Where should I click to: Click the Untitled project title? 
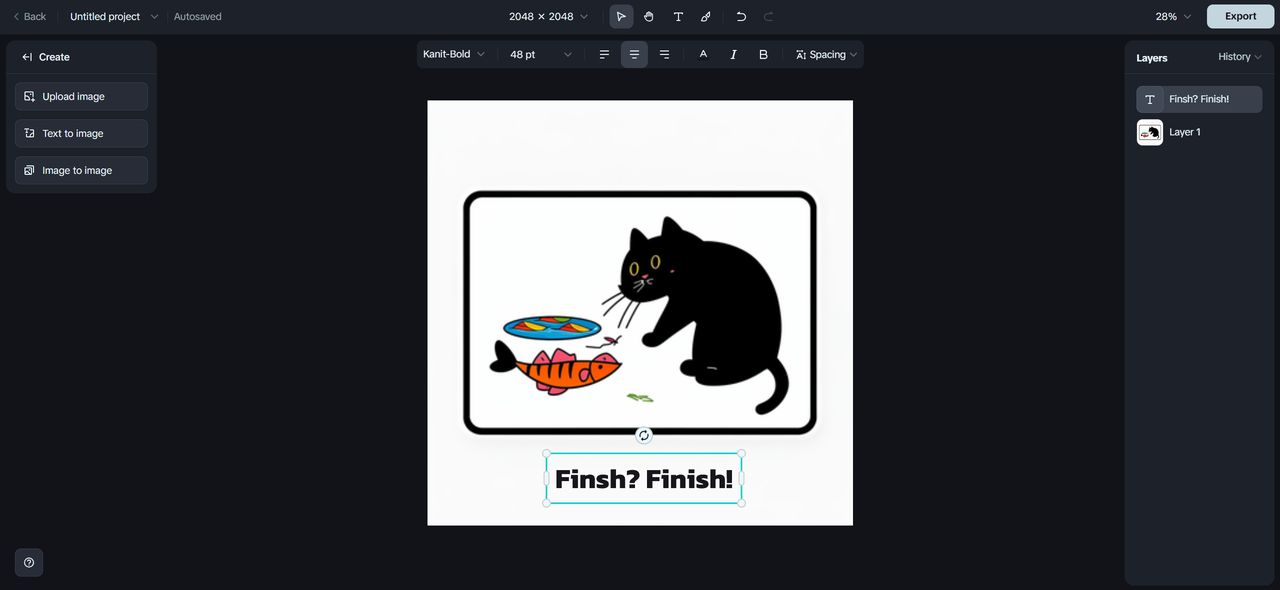tap(105, 17)
